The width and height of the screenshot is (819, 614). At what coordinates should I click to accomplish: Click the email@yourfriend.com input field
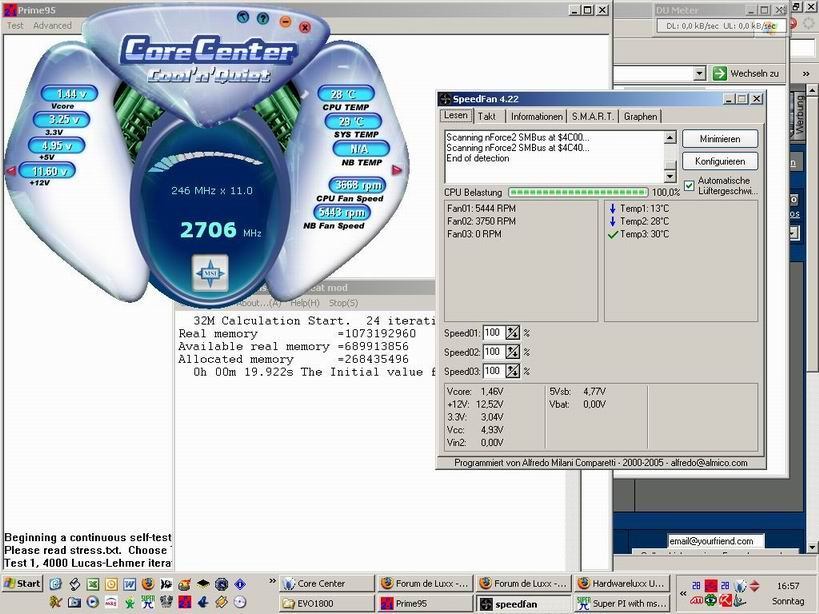tap(715, 541)
